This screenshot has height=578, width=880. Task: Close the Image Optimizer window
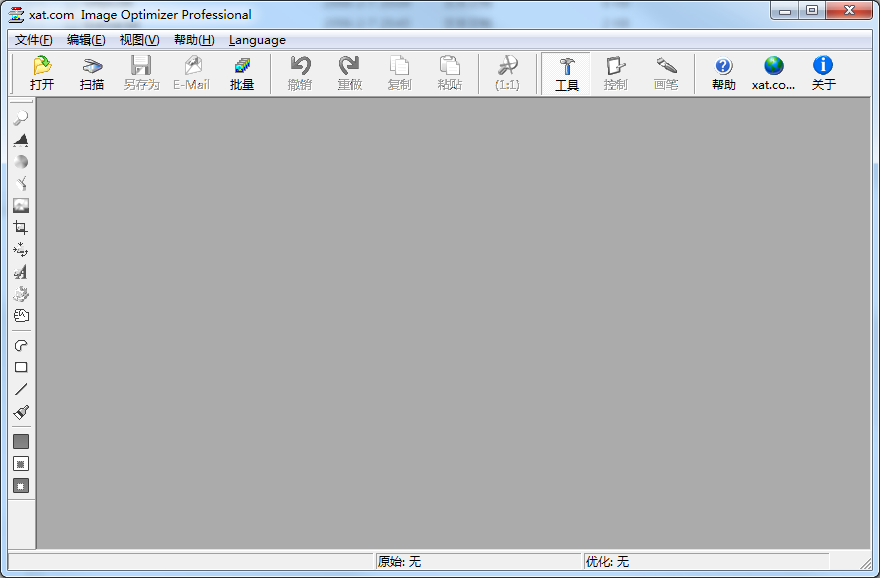point(849,11)
